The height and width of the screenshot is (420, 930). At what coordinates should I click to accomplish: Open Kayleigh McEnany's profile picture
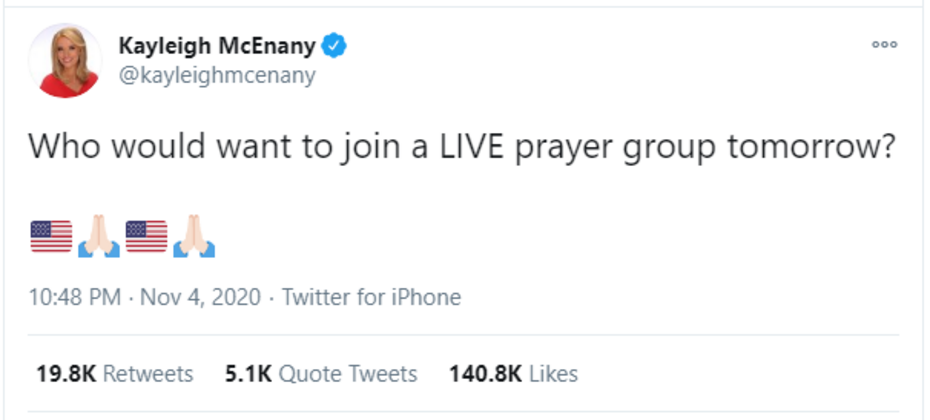point(64,60)
